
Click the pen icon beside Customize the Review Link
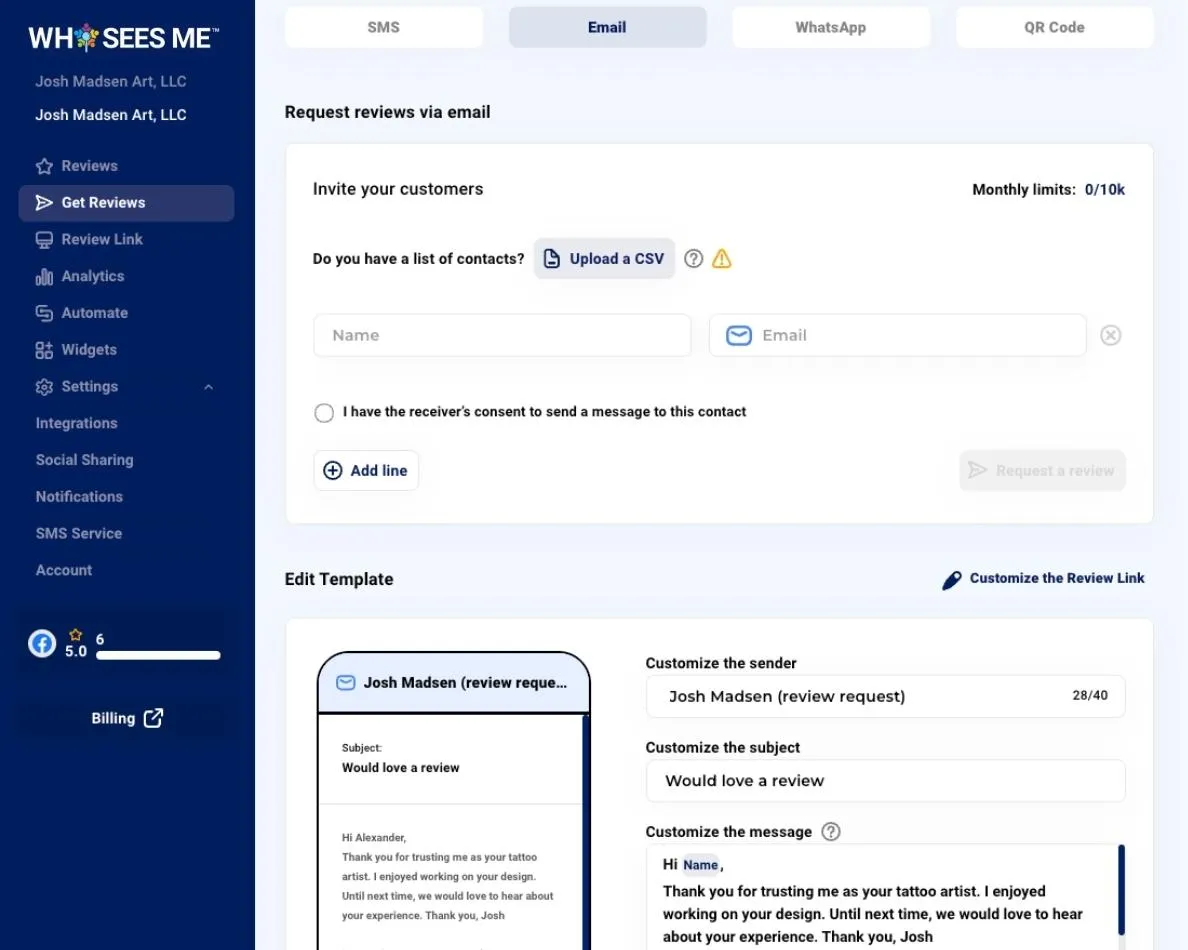[952, 580]
